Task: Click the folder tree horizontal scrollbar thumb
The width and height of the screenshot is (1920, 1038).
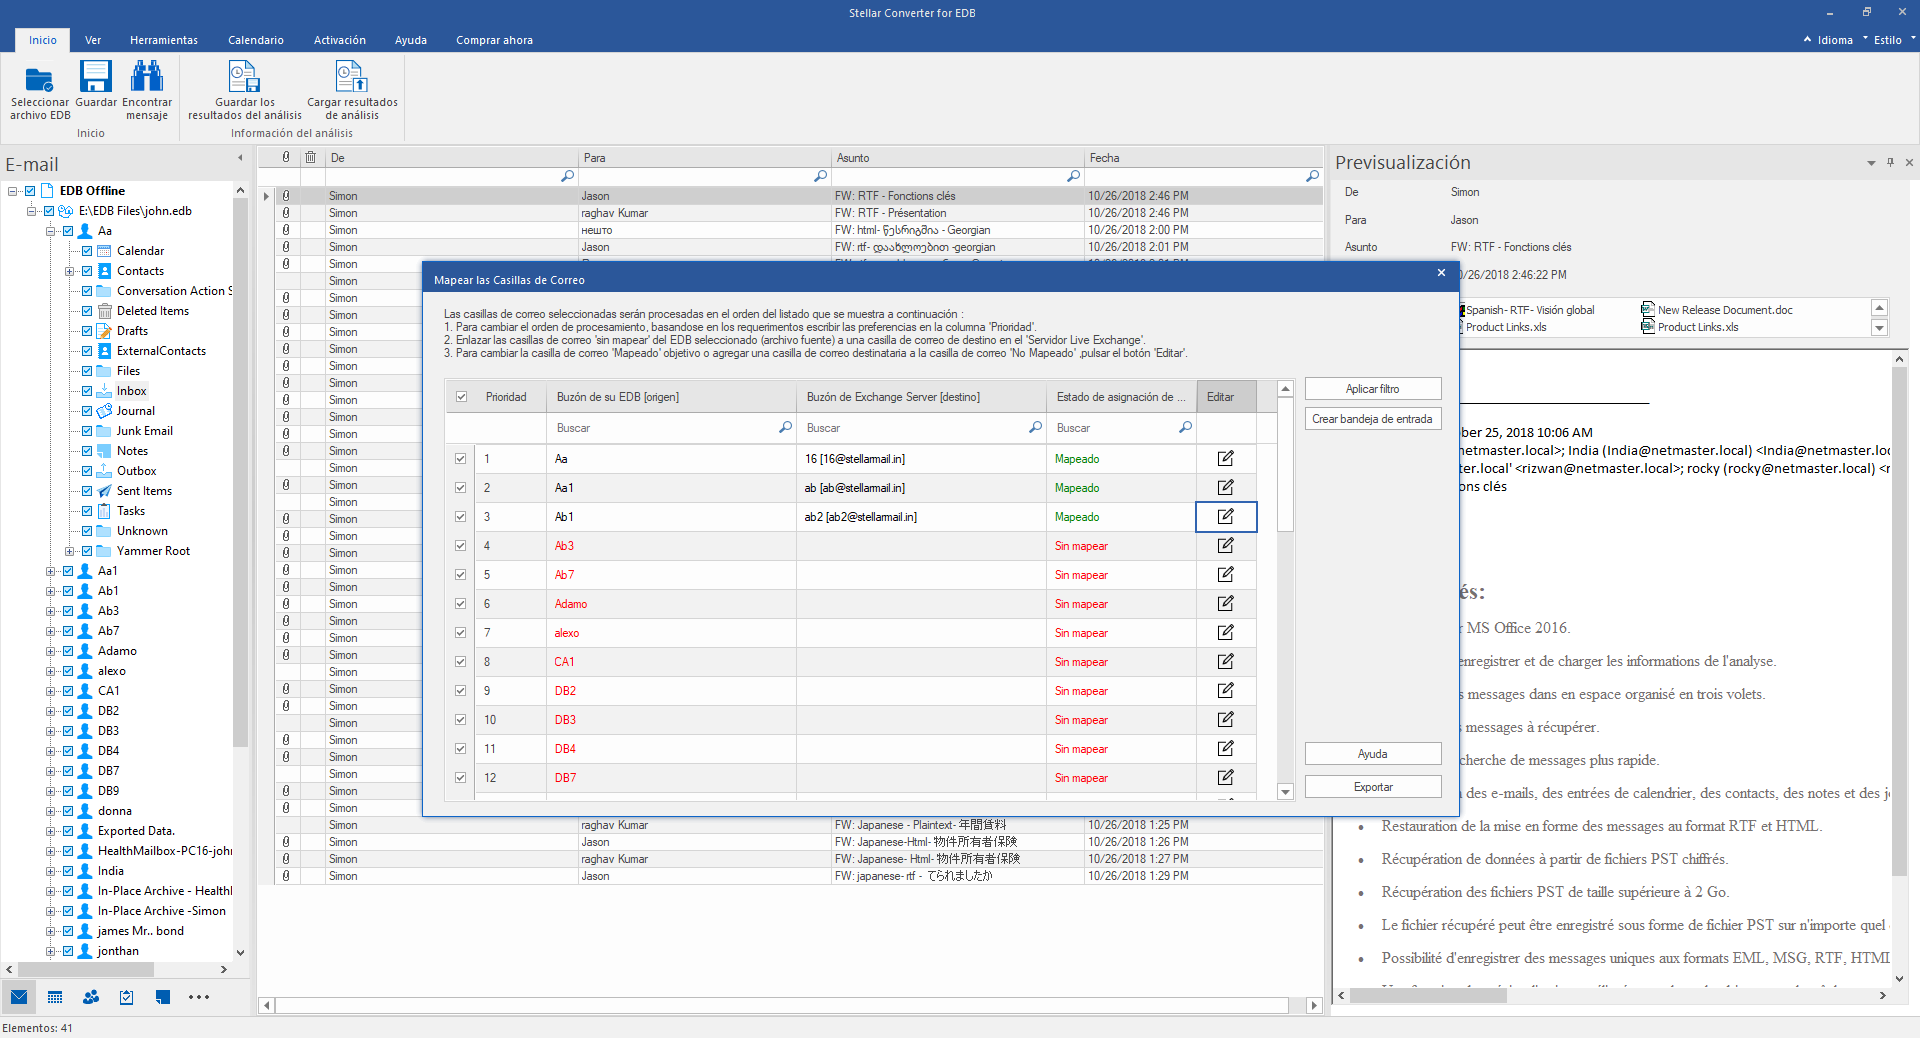Action: pyautogui.click(x=85, y=969)
